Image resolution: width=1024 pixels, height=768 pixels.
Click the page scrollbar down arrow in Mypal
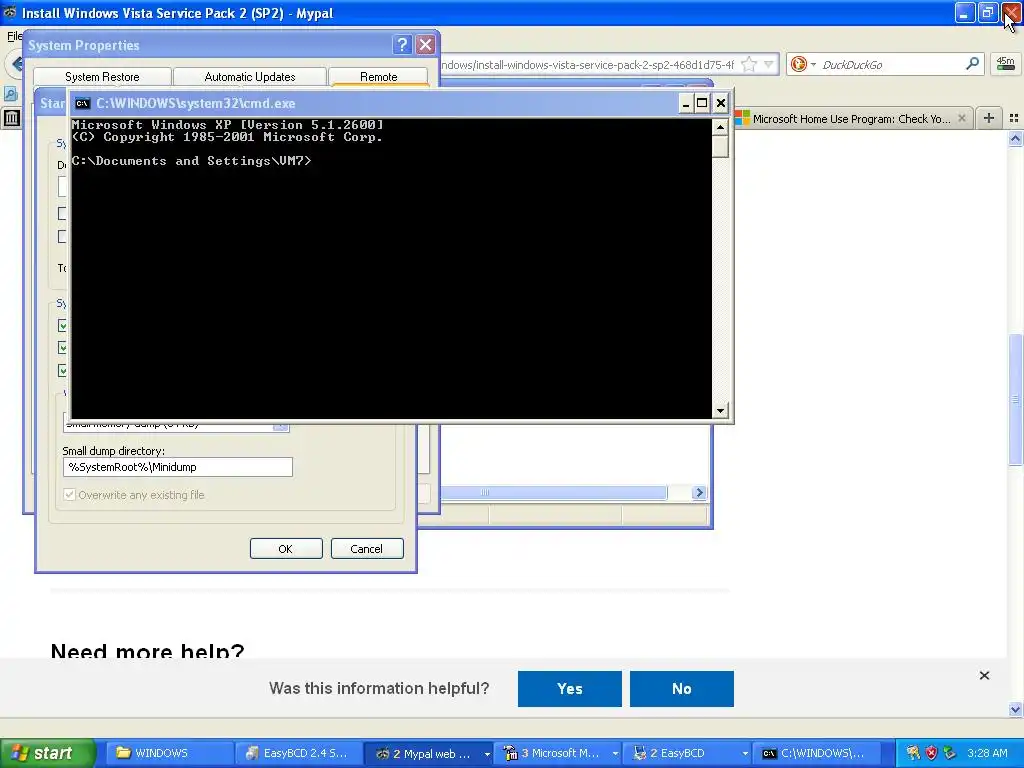click(x=1015, y=709)
